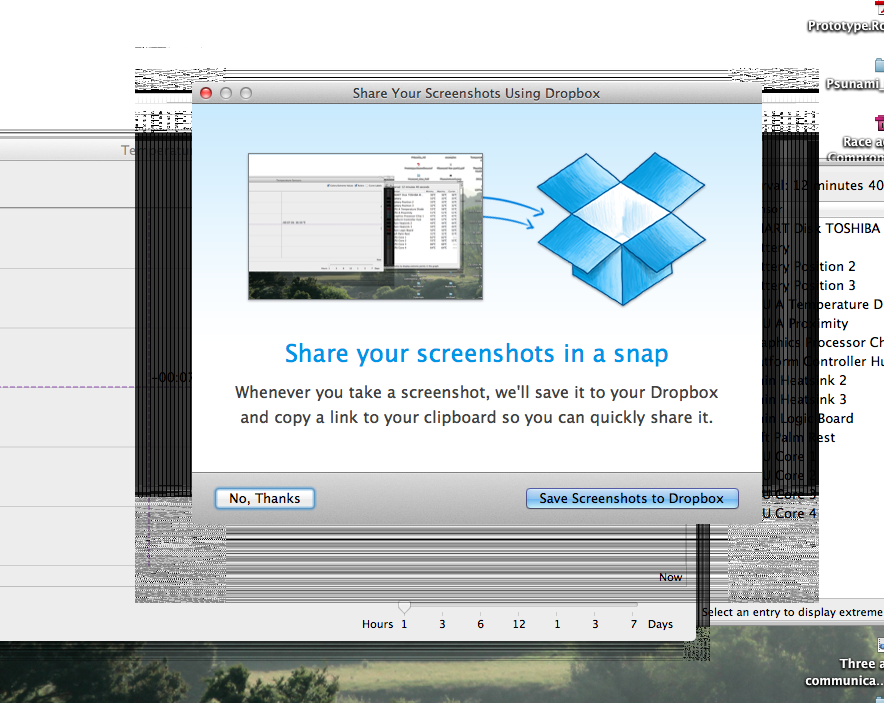
Task: Select the 'tion 2' battery sensor row
Action: coord(823,266)
